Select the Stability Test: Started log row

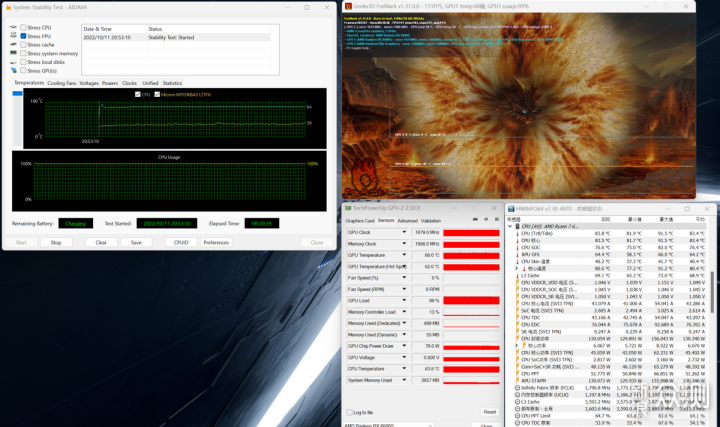(177, 37)
